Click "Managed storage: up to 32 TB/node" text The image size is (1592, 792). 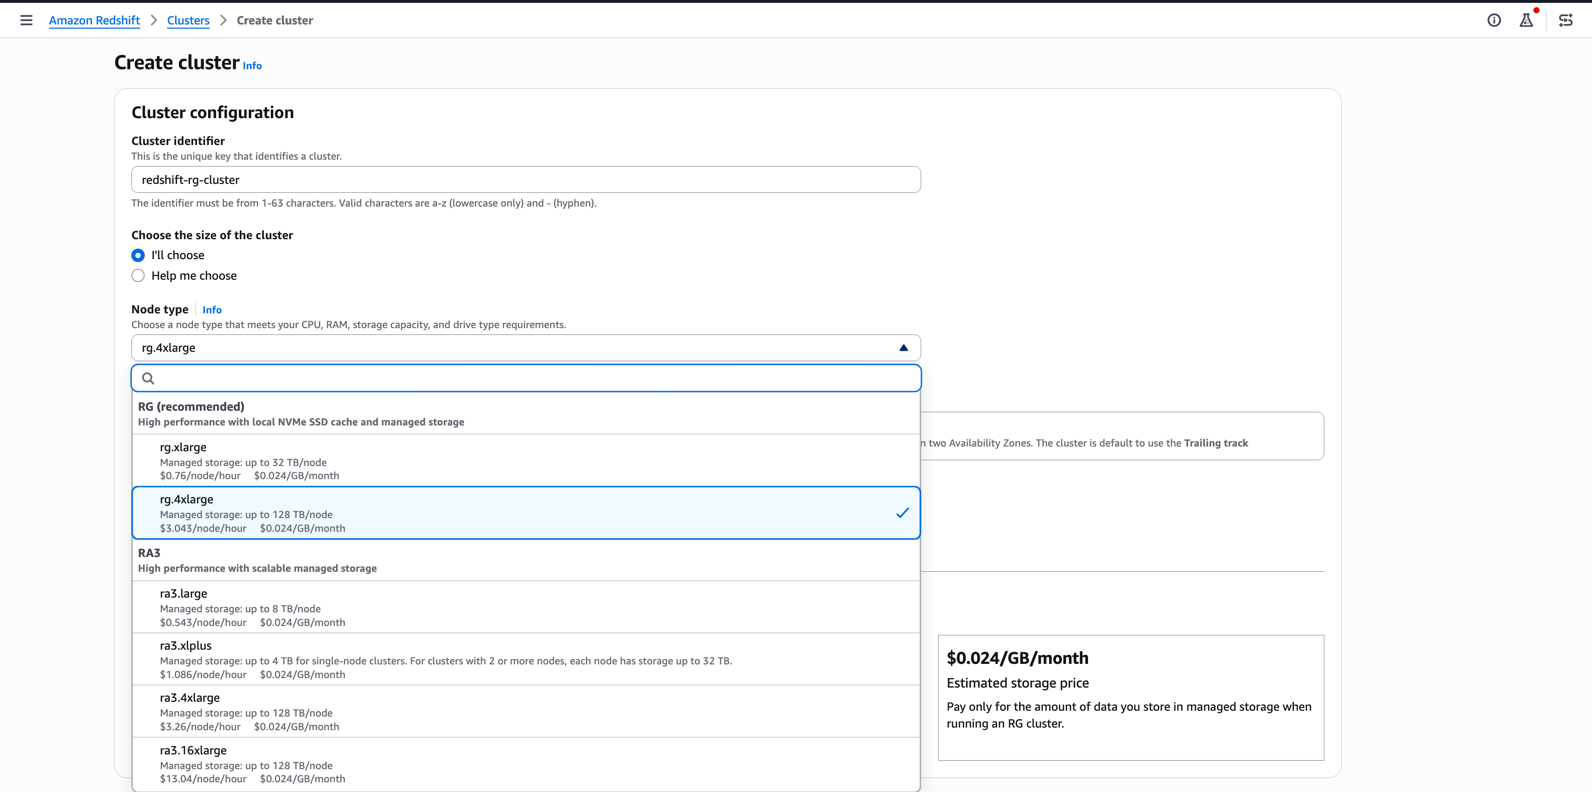point(243,463)
